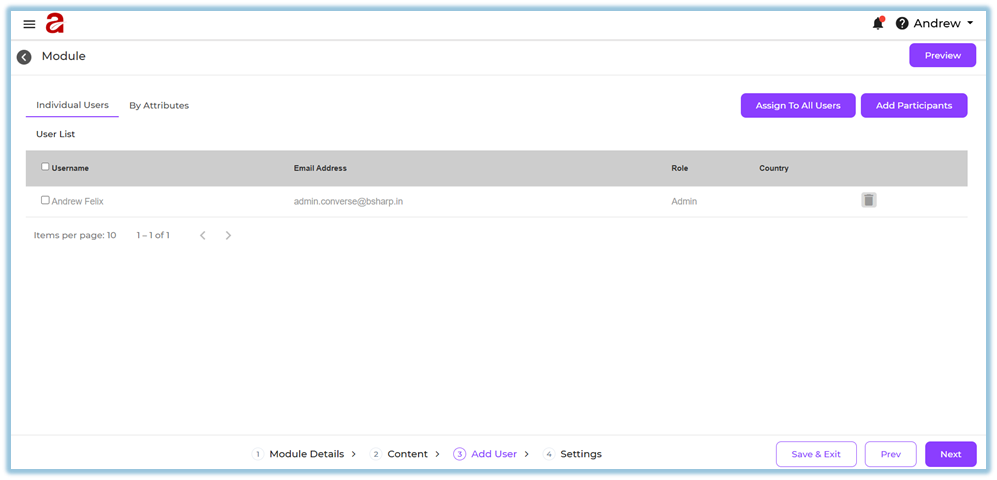Open the notifications bell

[878, 23]
